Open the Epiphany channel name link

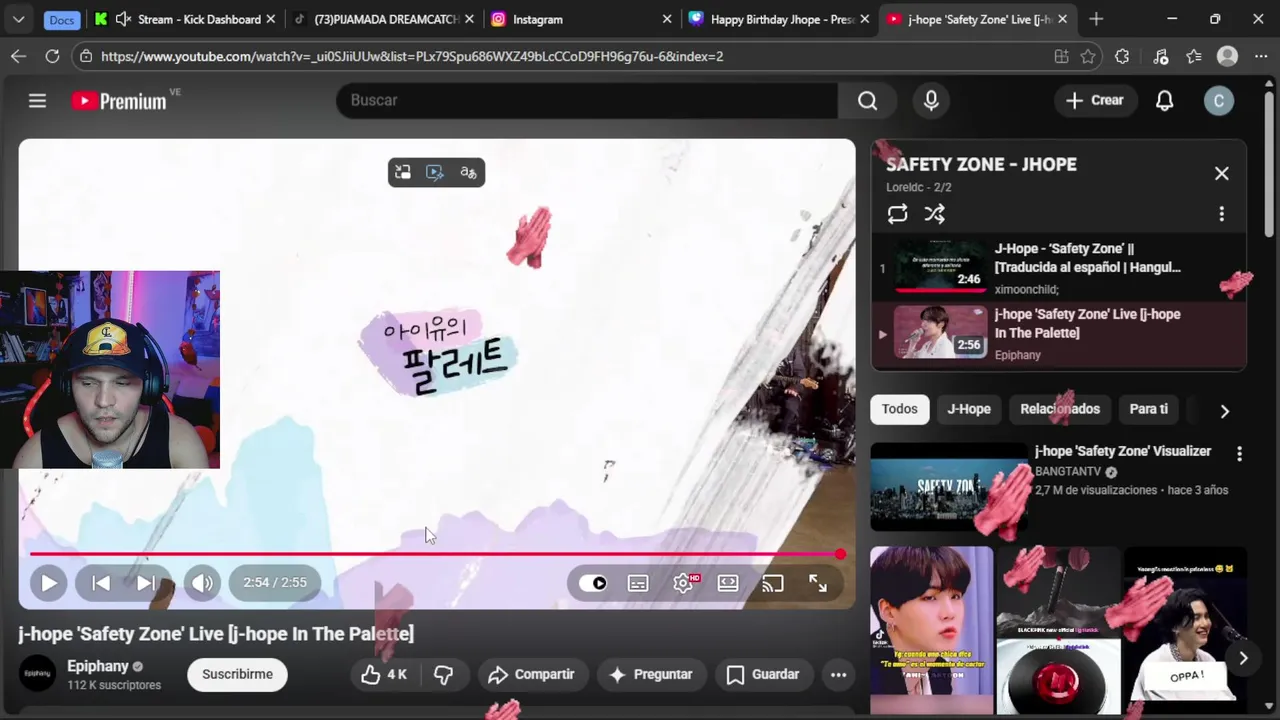coord(98,666)
